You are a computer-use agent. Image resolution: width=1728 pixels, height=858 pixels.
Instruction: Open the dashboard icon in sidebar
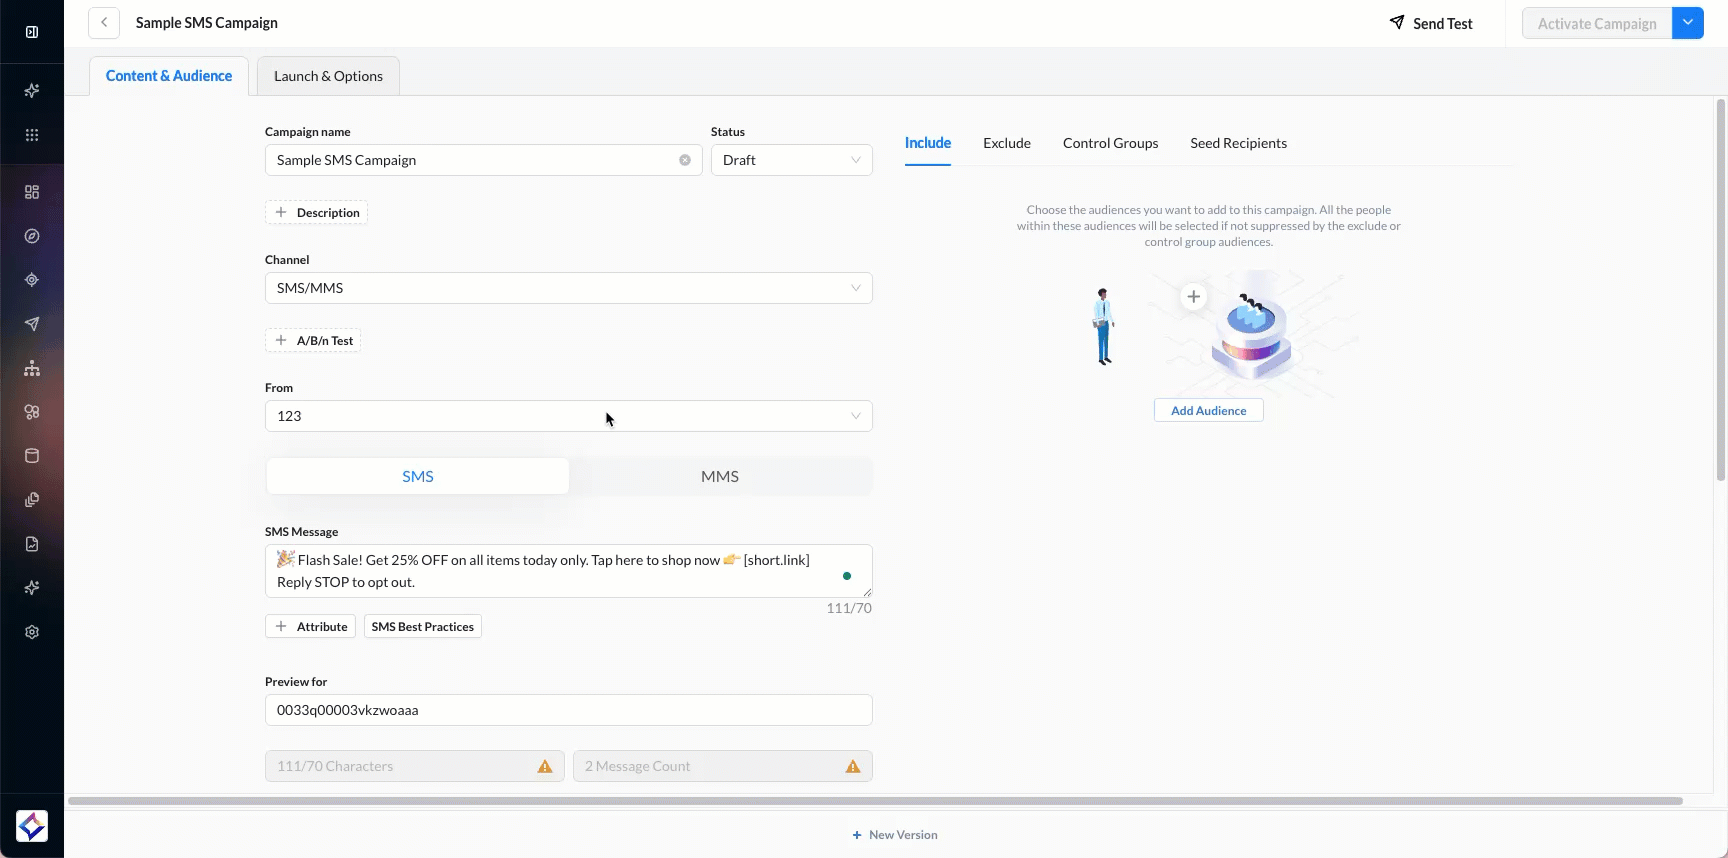point(32,192)
